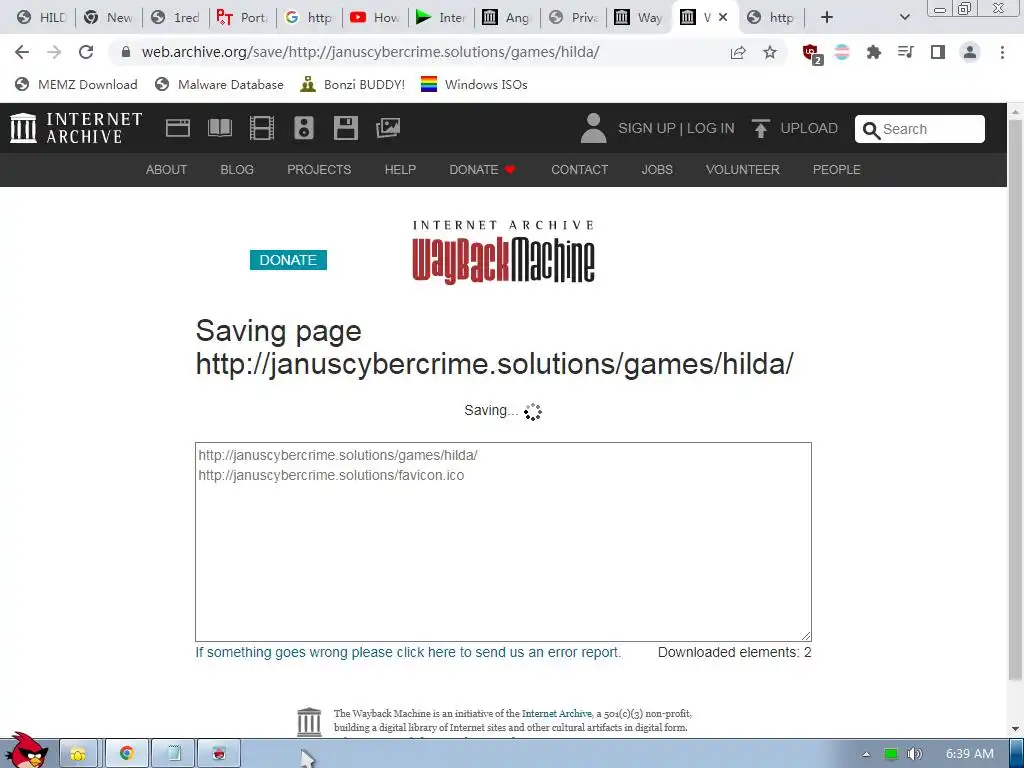Switch to the Ang tab
1024x768 pixels.
[x=508, y=18]
